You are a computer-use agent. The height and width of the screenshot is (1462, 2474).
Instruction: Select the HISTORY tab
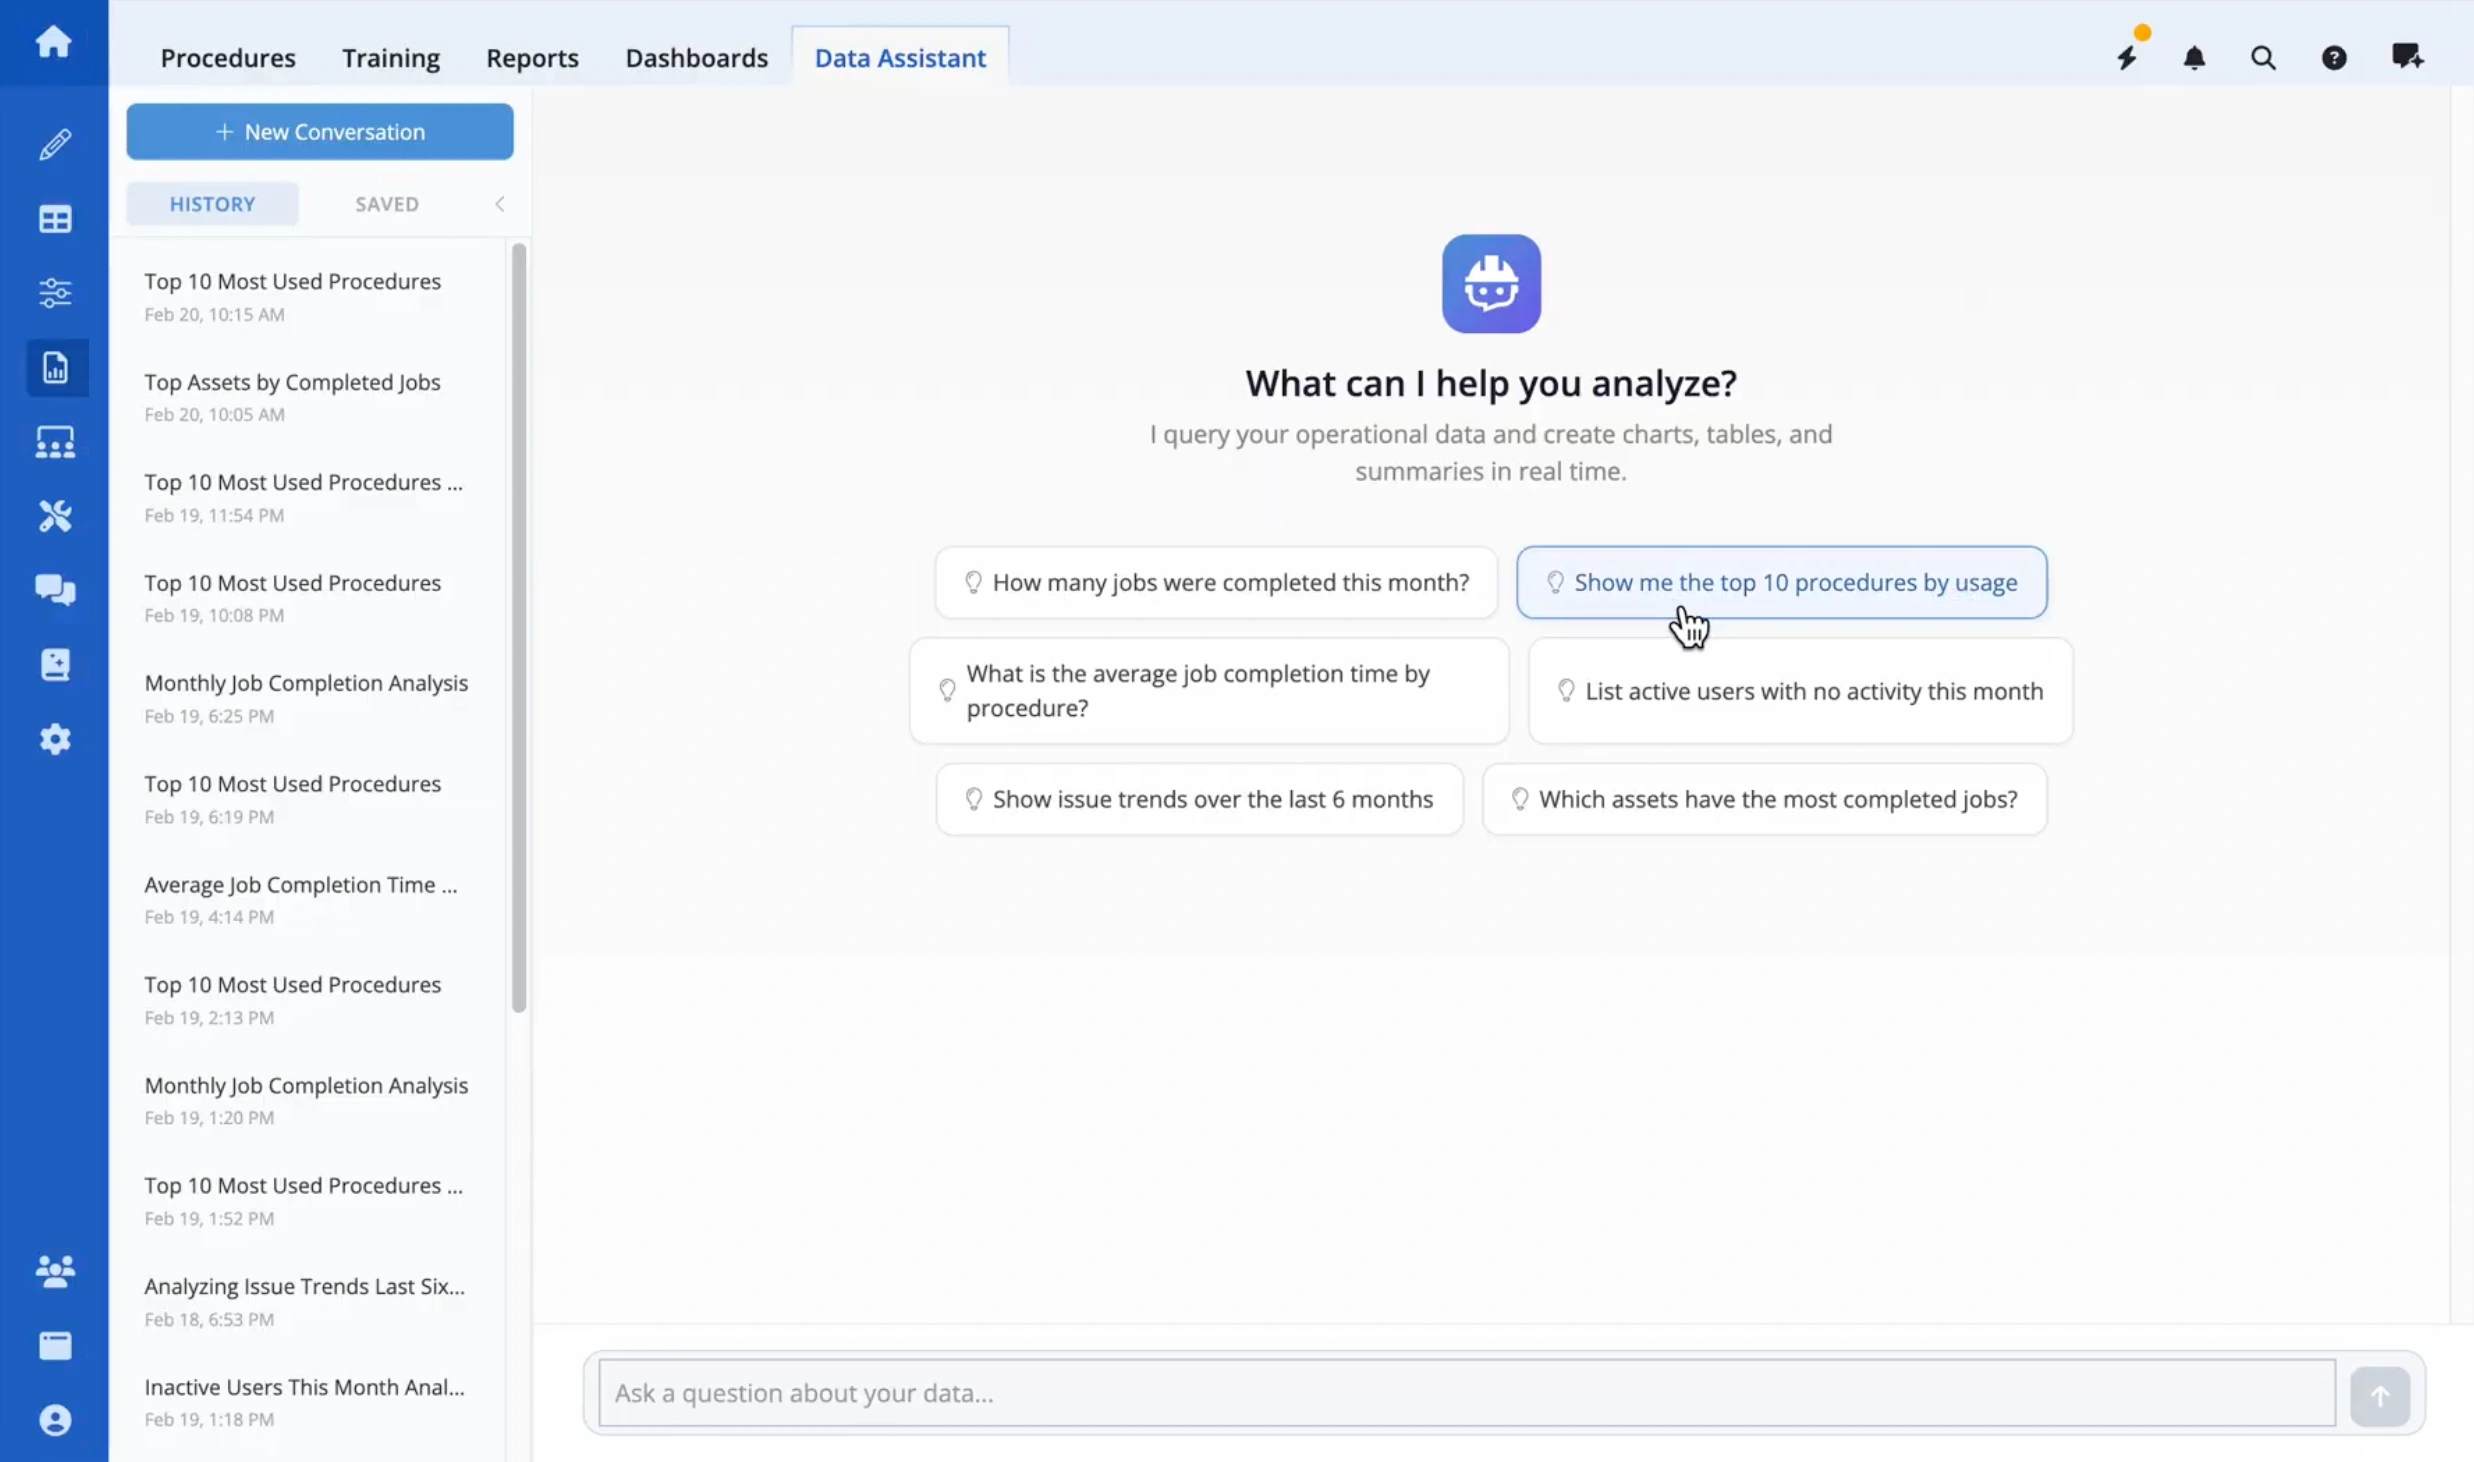(212, 203)
